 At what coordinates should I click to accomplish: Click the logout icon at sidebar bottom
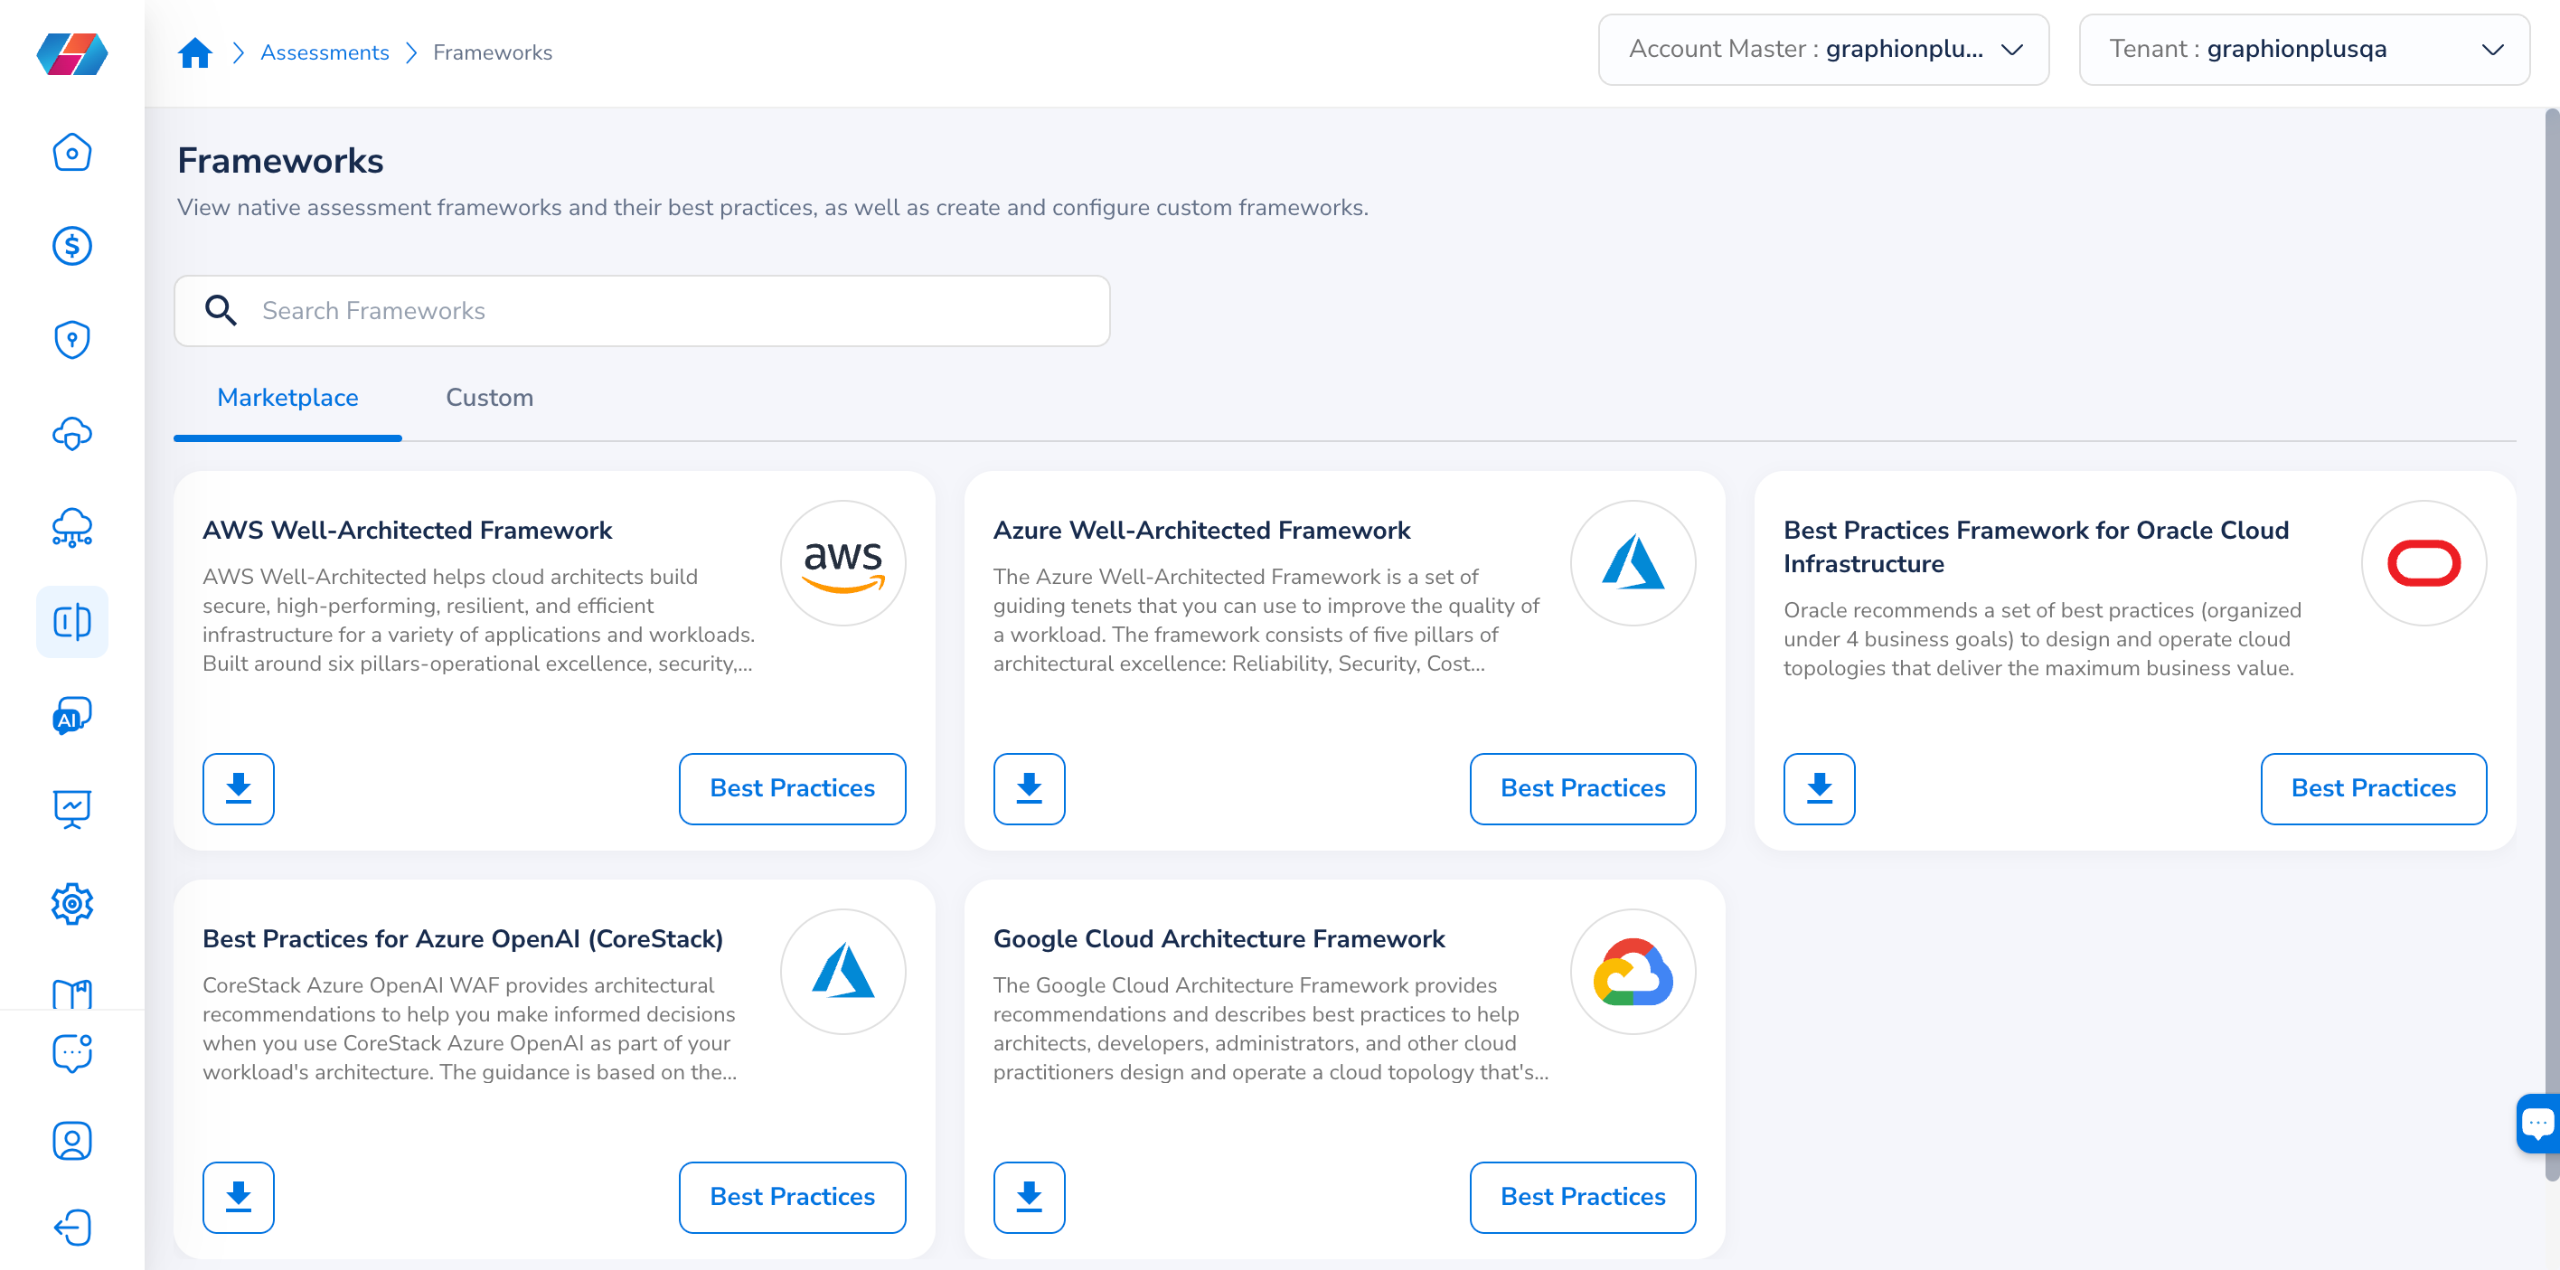(x=72, y=1228)
